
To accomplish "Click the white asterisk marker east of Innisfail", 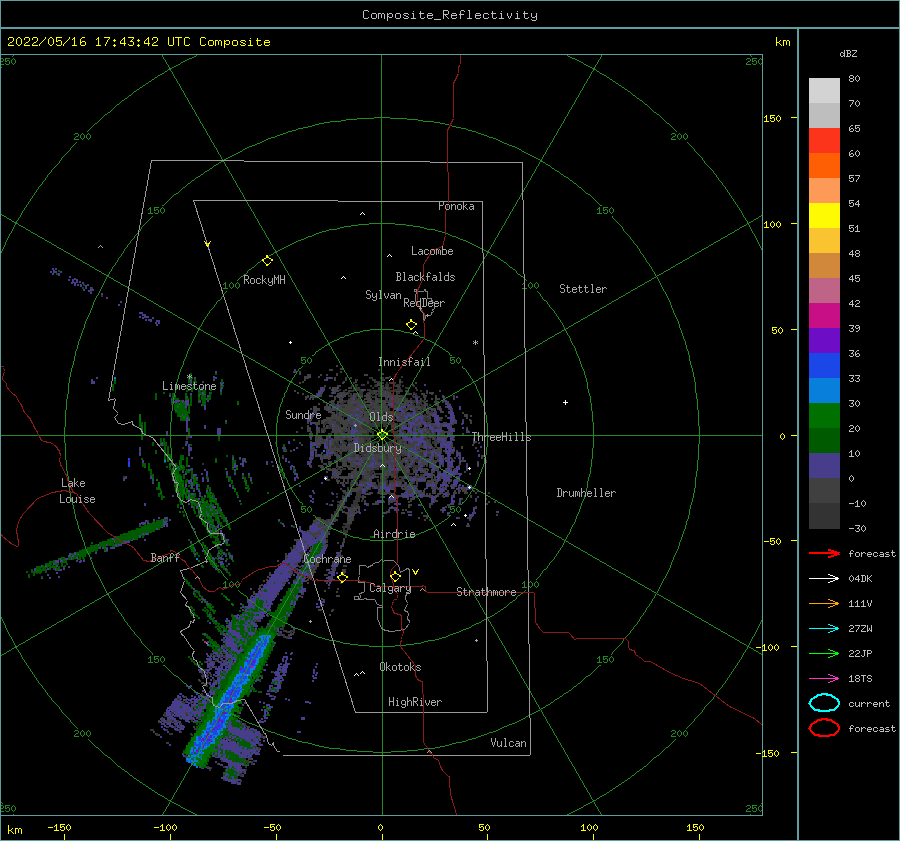I will click(x=475, y=343).
